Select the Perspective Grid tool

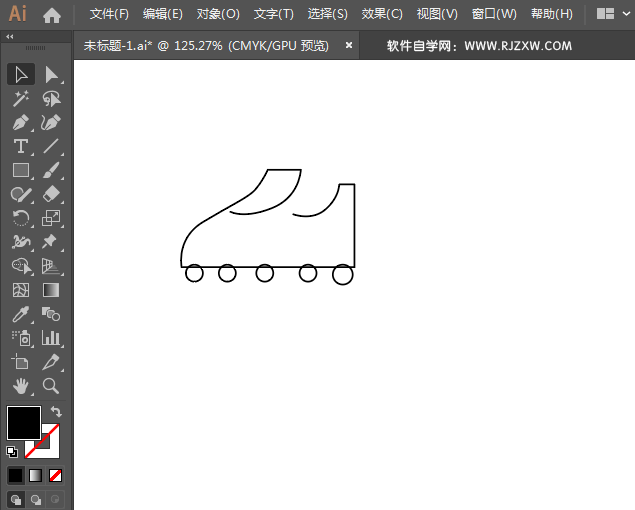[51, 266]
